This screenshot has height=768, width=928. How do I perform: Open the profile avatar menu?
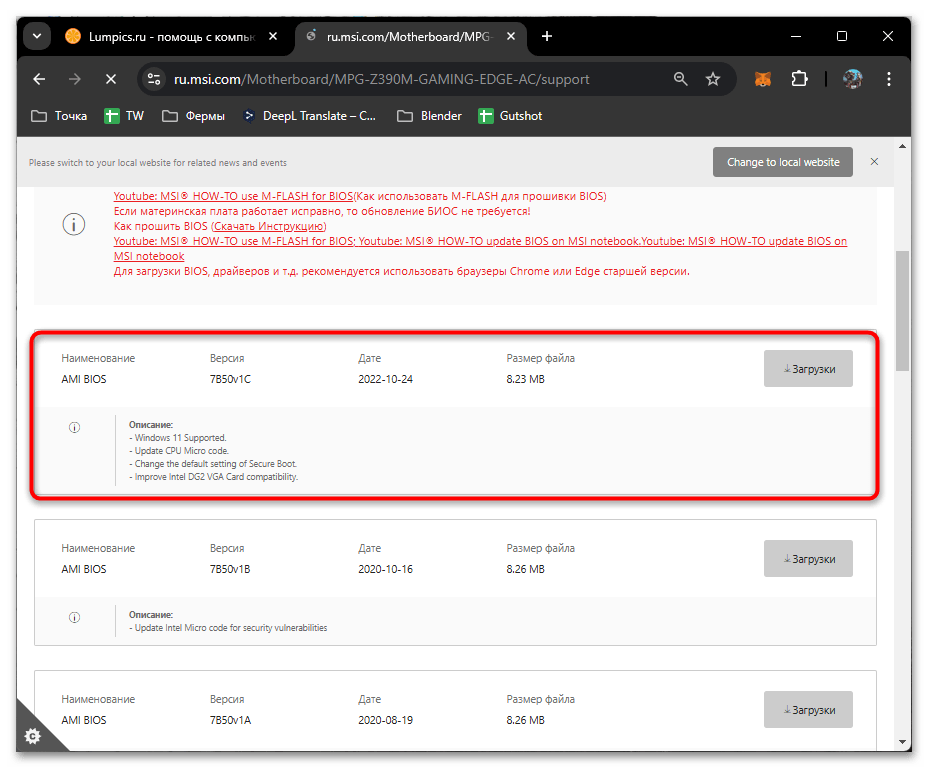852,79
